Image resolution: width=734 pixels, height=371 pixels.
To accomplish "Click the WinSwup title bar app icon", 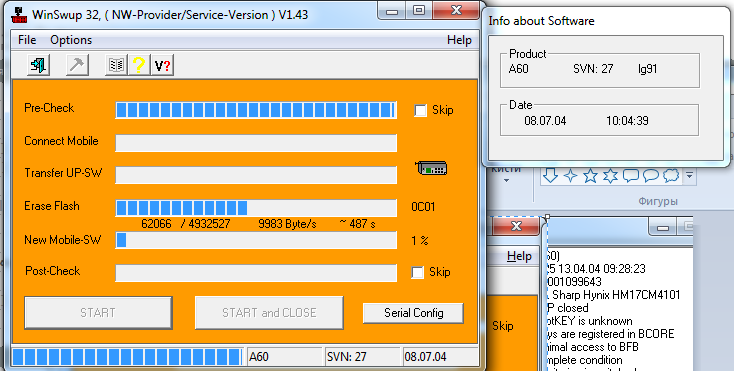I will click(19, 14).
